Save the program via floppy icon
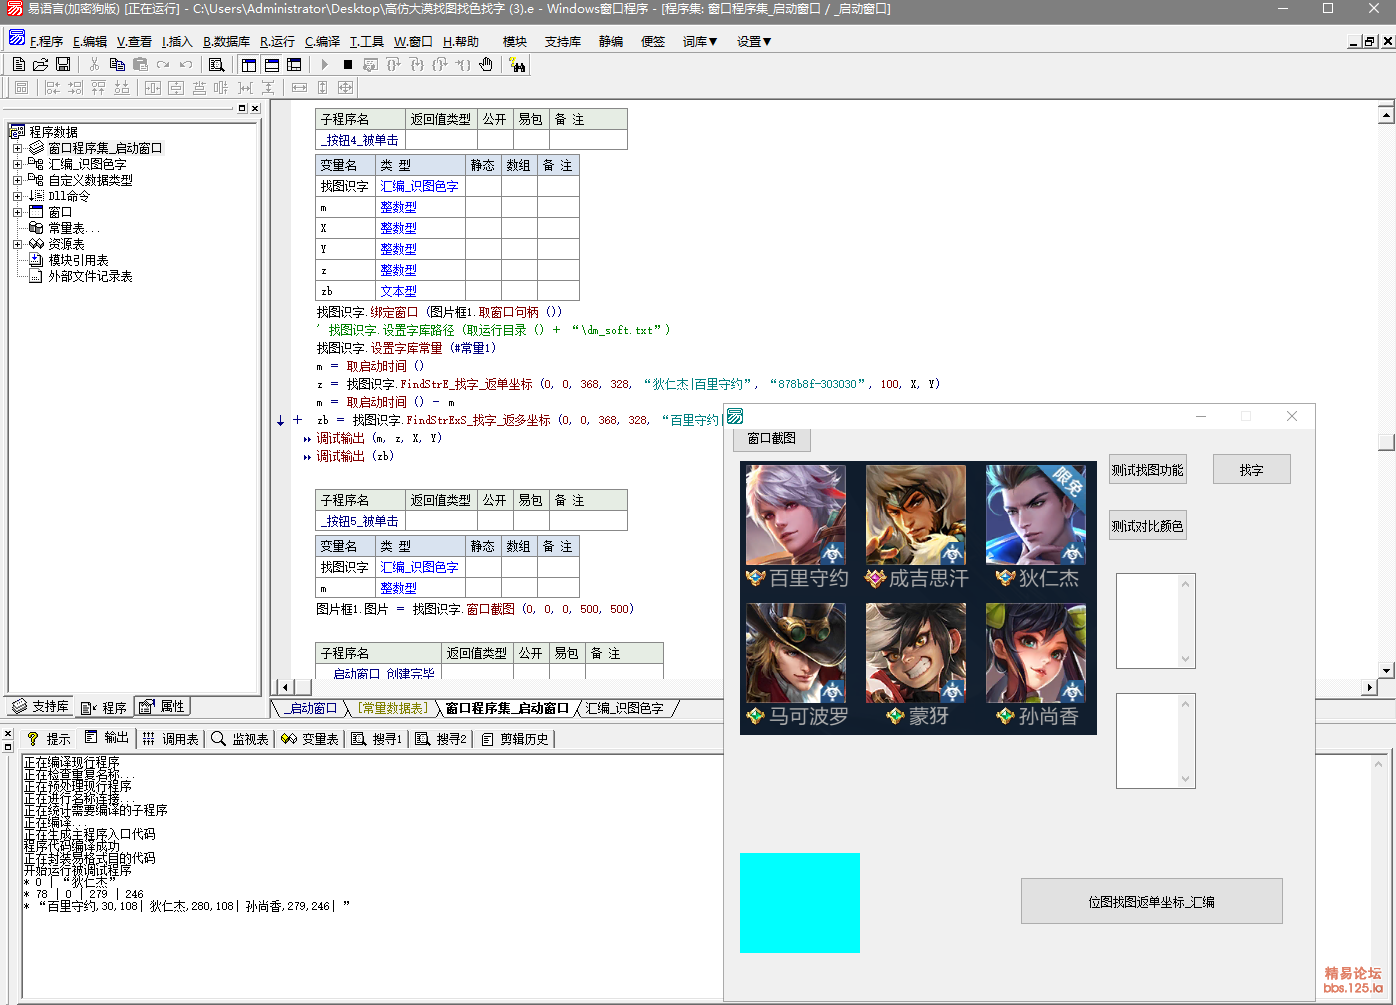 63,64
